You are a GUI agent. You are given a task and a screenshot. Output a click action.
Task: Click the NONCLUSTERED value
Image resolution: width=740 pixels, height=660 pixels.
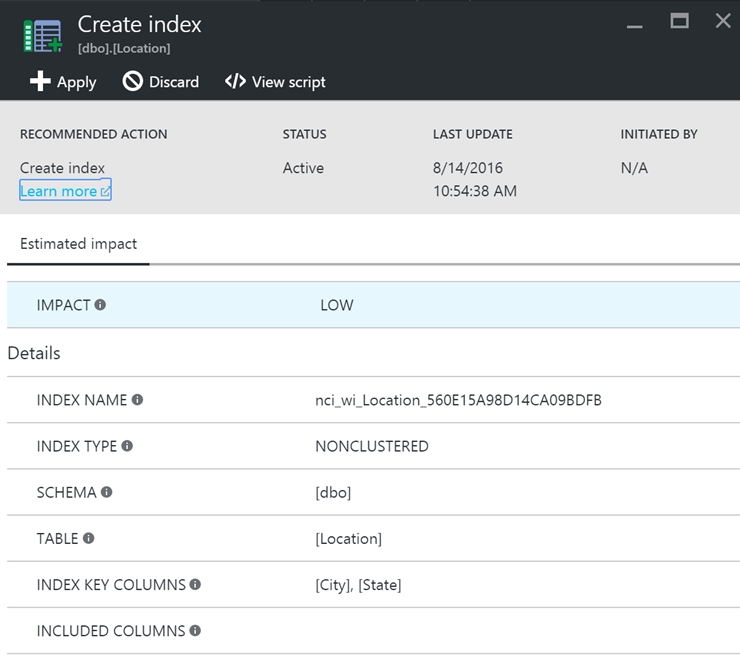click(372, 446)
